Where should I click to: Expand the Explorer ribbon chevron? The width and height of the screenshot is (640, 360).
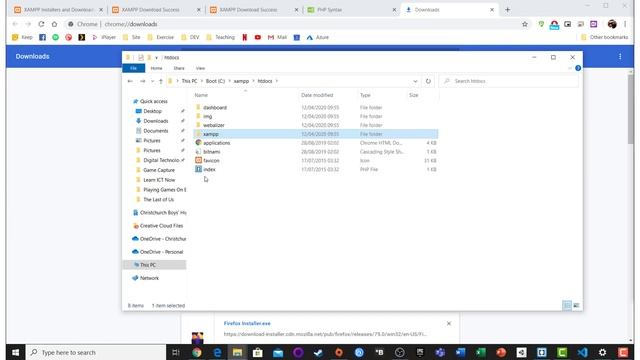click(570, 68)
